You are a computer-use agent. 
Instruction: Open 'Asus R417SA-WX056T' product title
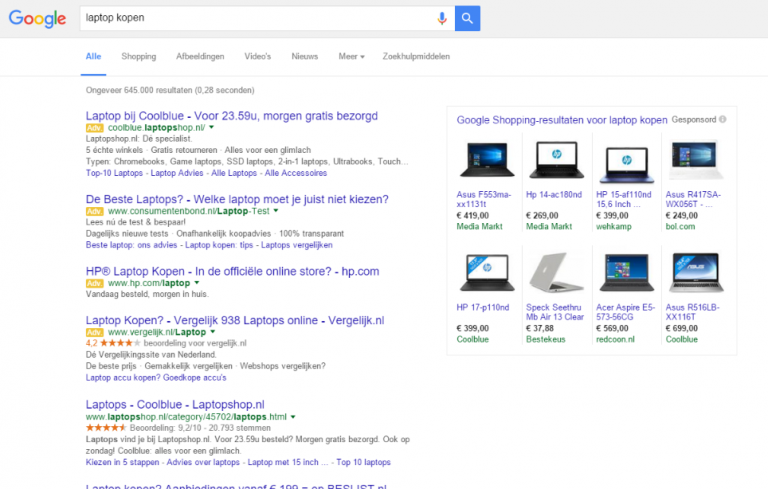coord(693,199)
